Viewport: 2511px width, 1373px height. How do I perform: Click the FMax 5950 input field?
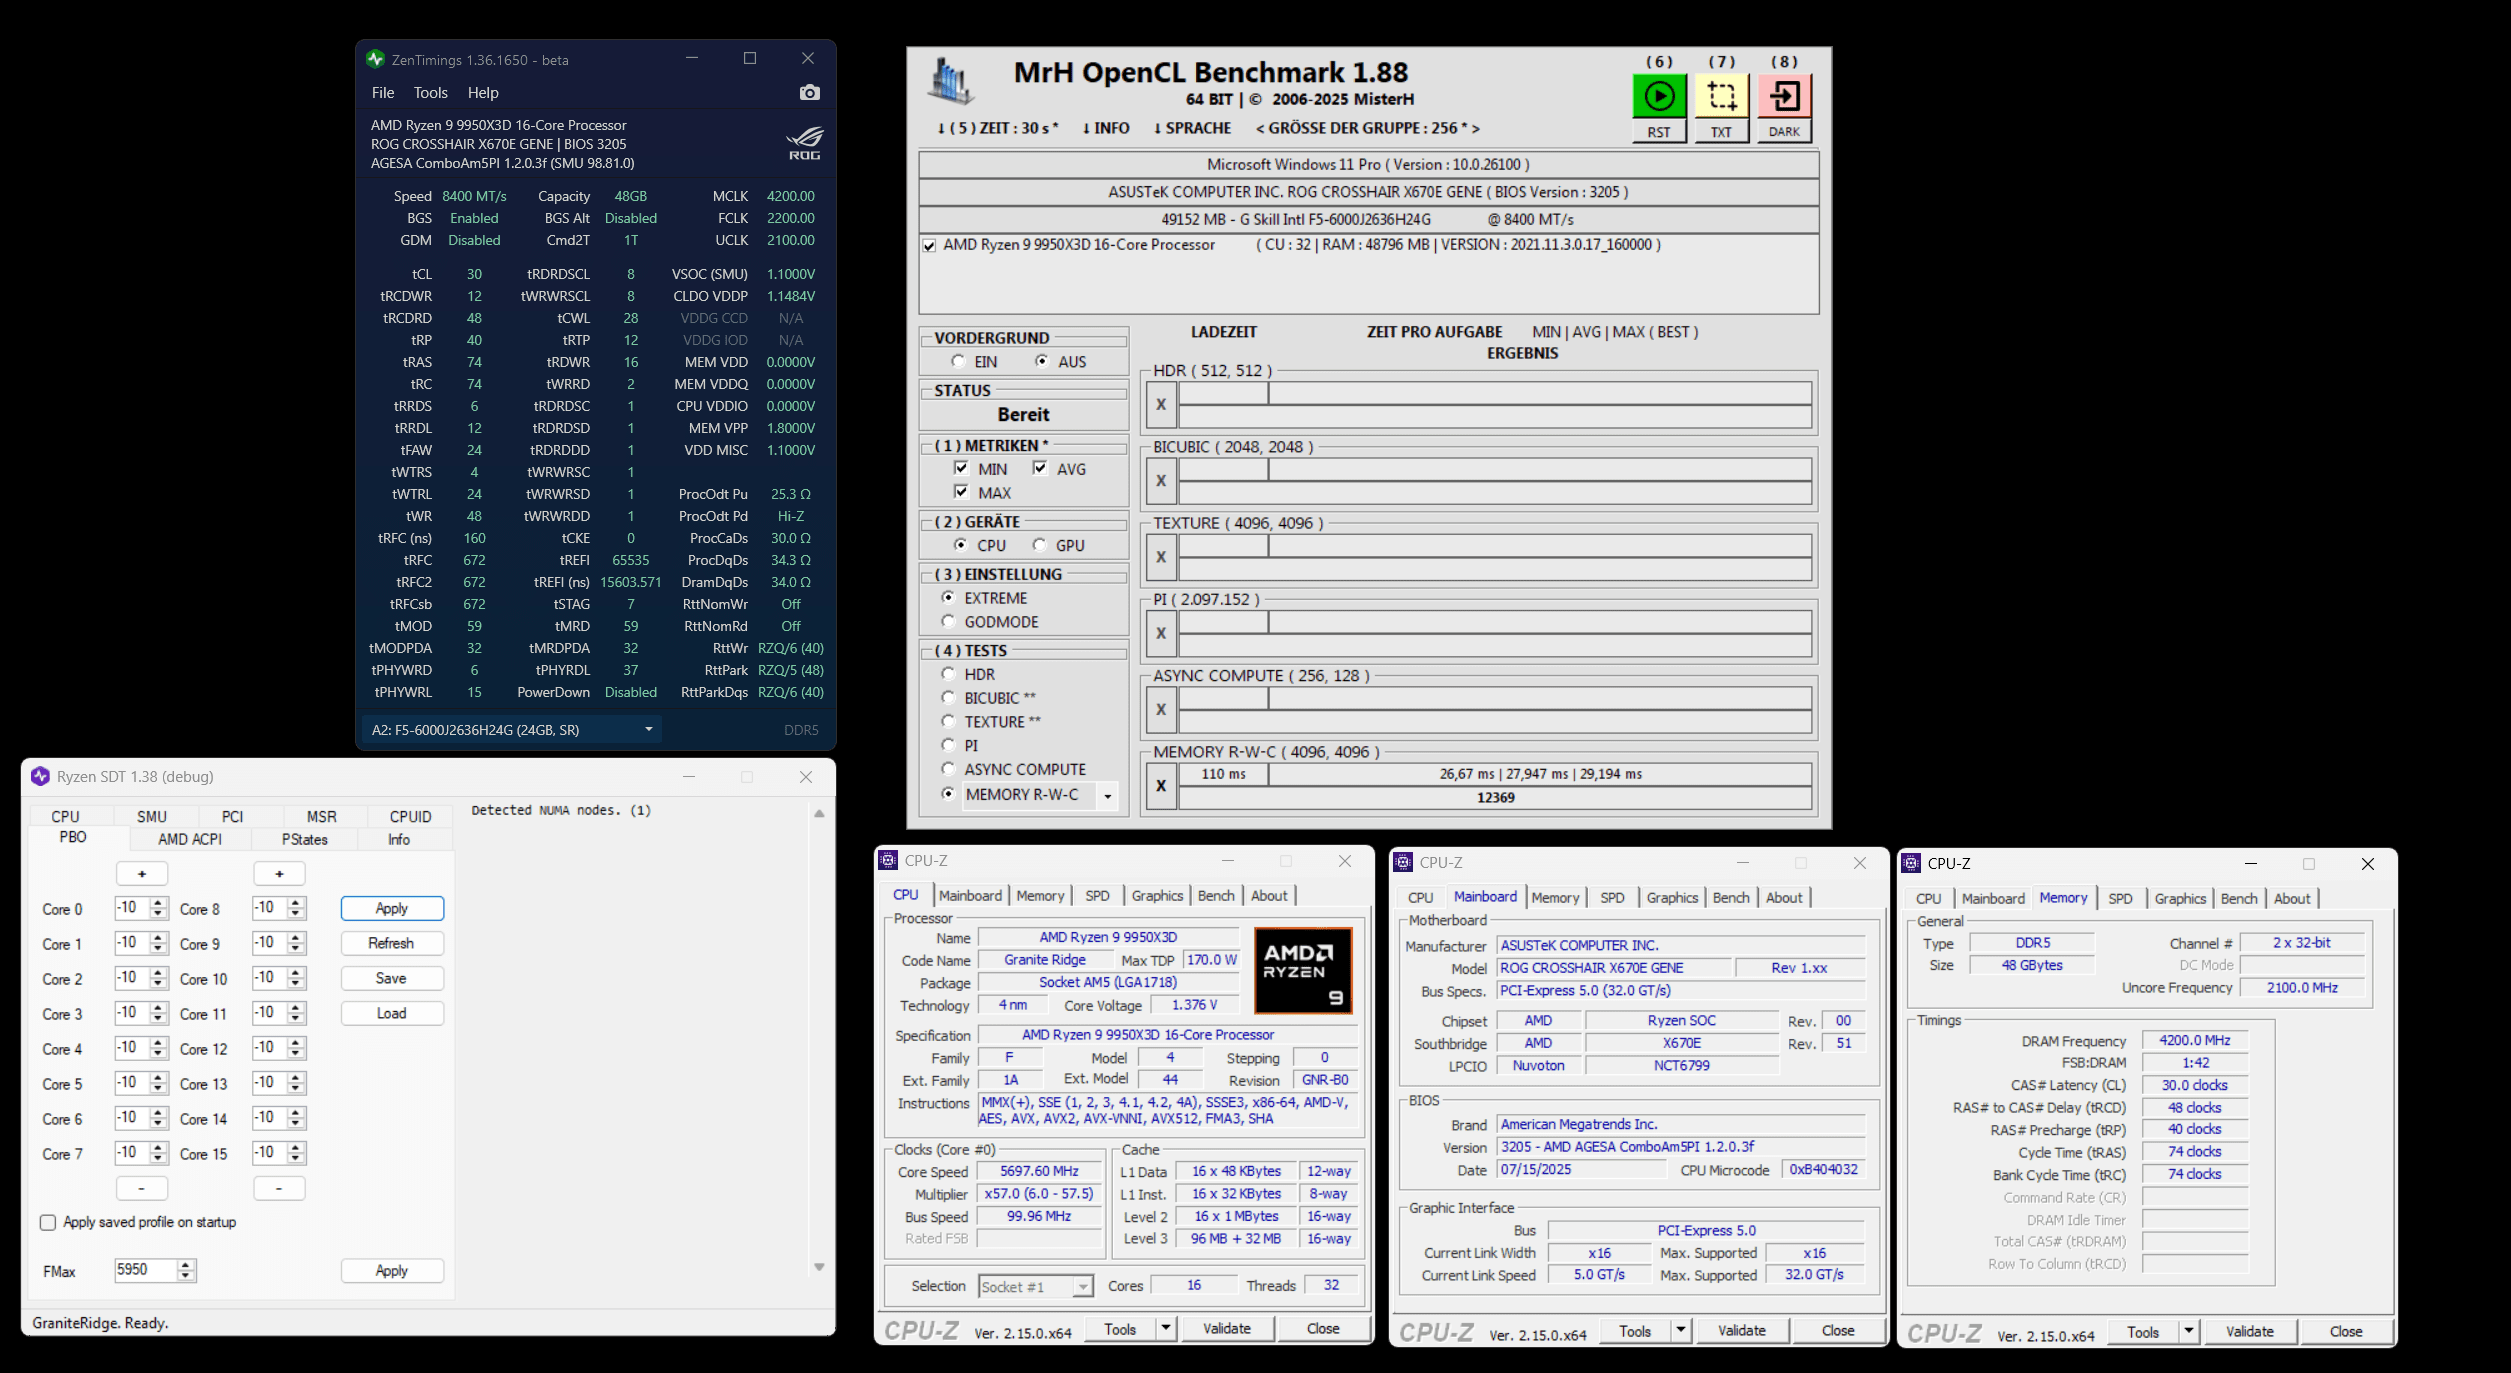pyautogui.click(x=146, y=1270)
